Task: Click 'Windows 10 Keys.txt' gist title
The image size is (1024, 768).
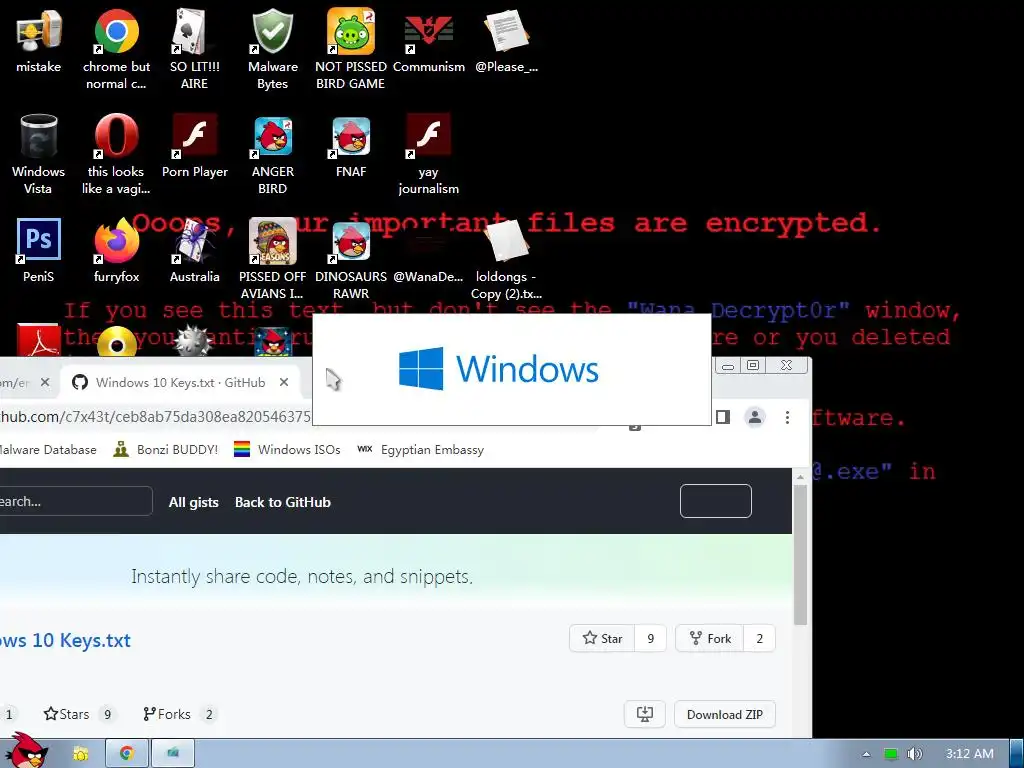Action: pyautogui.click(x=65, y=640)
